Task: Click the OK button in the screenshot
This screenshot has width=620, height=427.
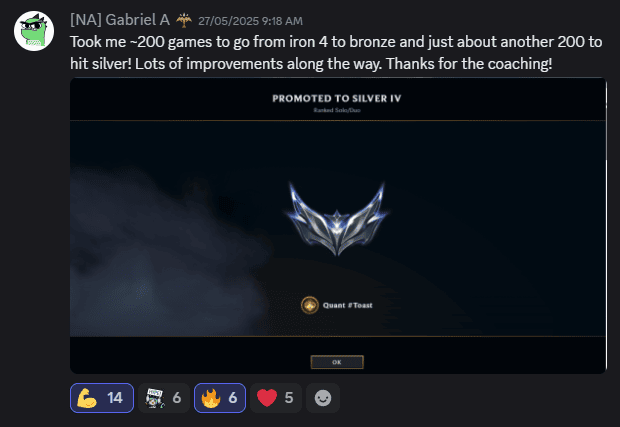Action: 337,362
